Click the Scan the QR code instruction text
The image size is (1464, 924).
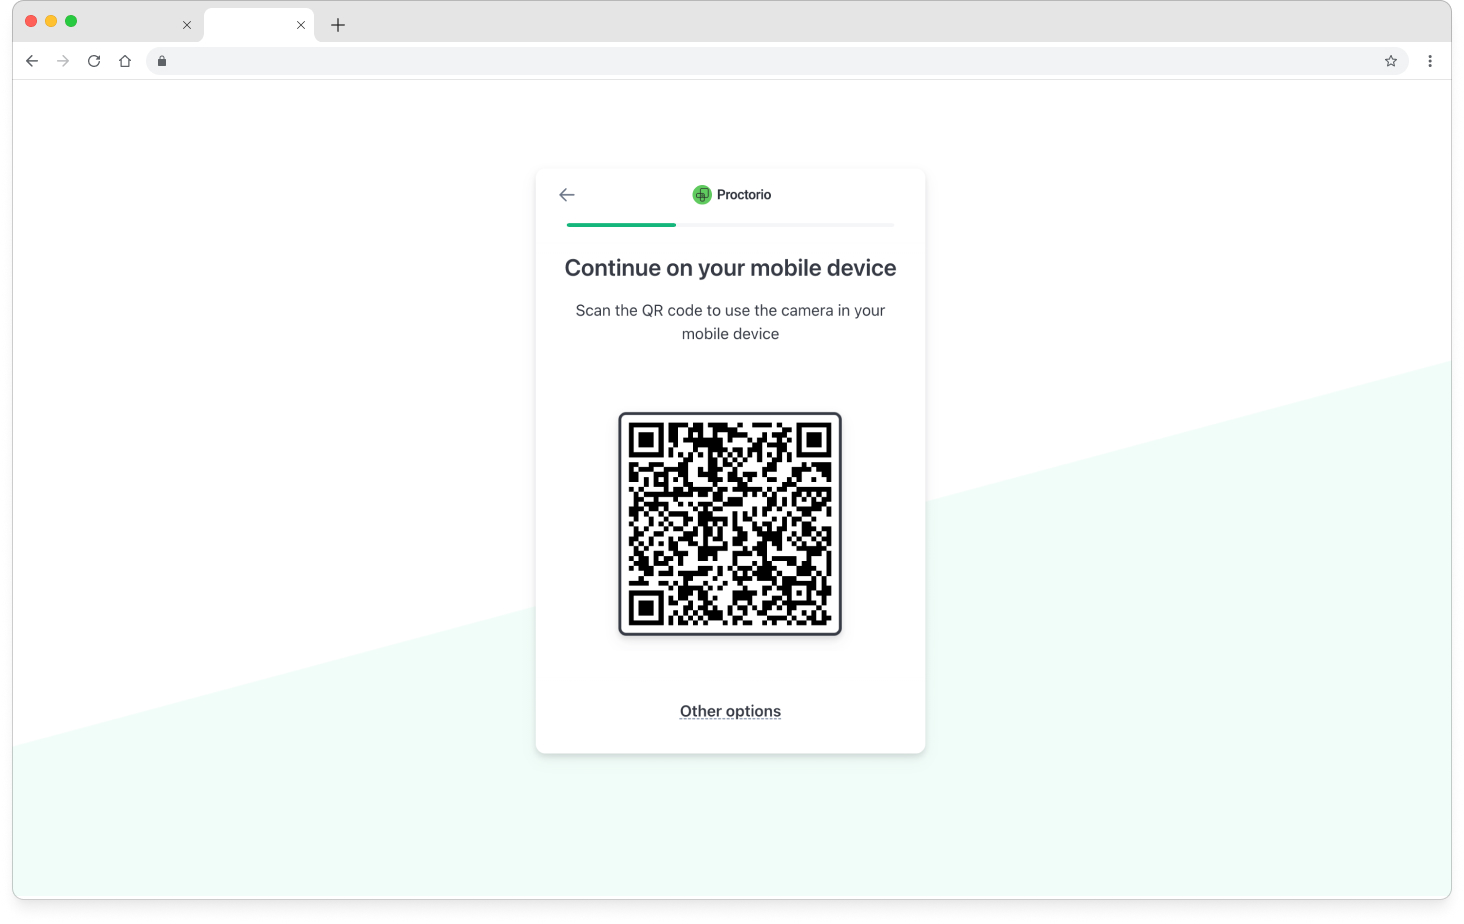click(x=730, y=322)
